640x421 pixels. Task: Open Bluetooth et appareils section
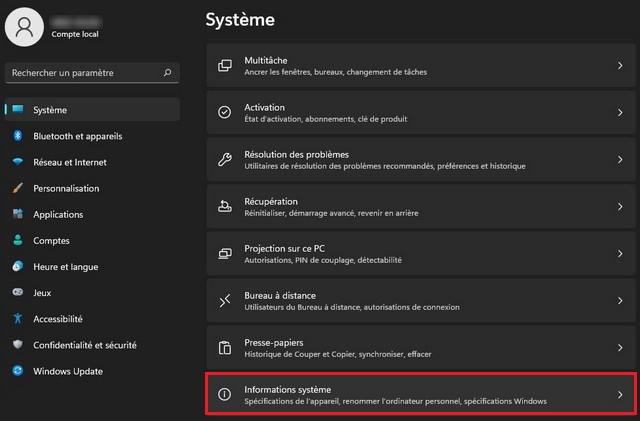pyautogui.click(x=92, y=136)
